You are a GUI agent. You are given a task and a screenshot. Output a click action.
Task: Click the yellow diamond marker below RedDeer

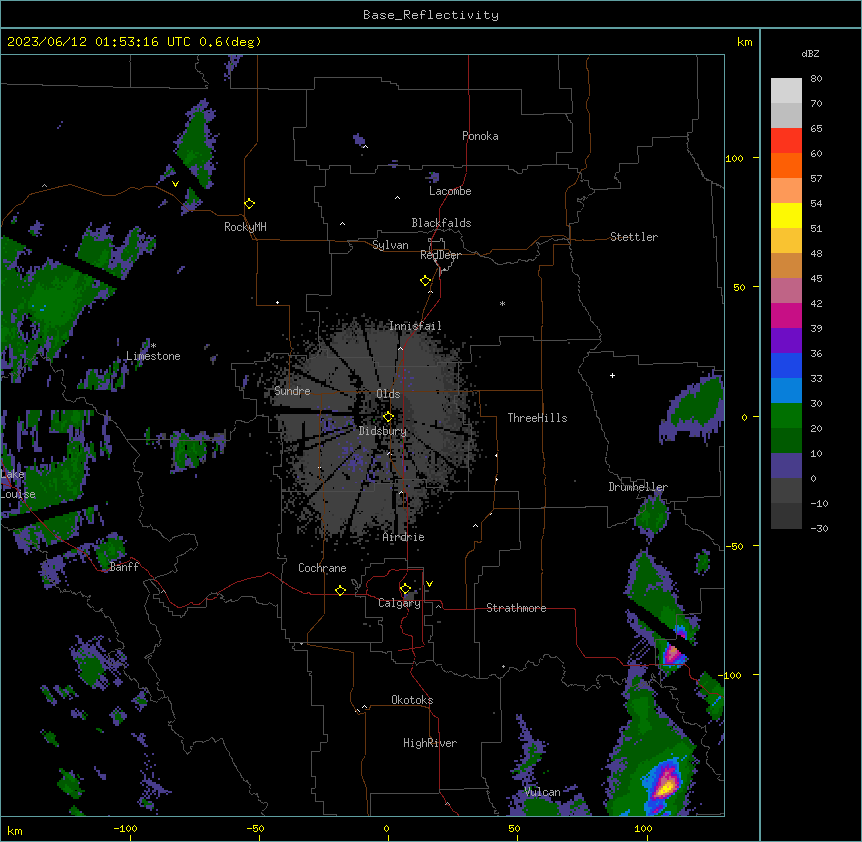coord(425,281)
